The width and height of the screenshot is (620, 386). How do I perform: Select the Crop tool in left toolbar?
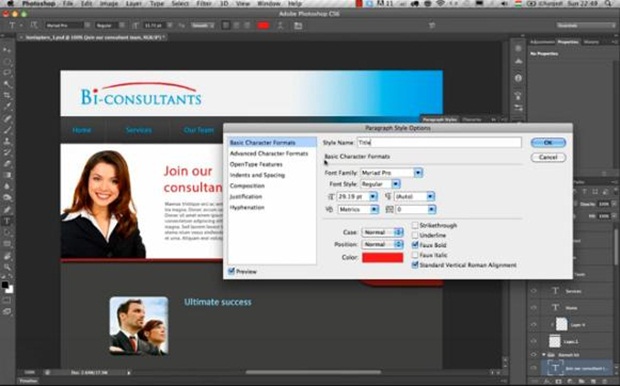[x=7, y=95]
